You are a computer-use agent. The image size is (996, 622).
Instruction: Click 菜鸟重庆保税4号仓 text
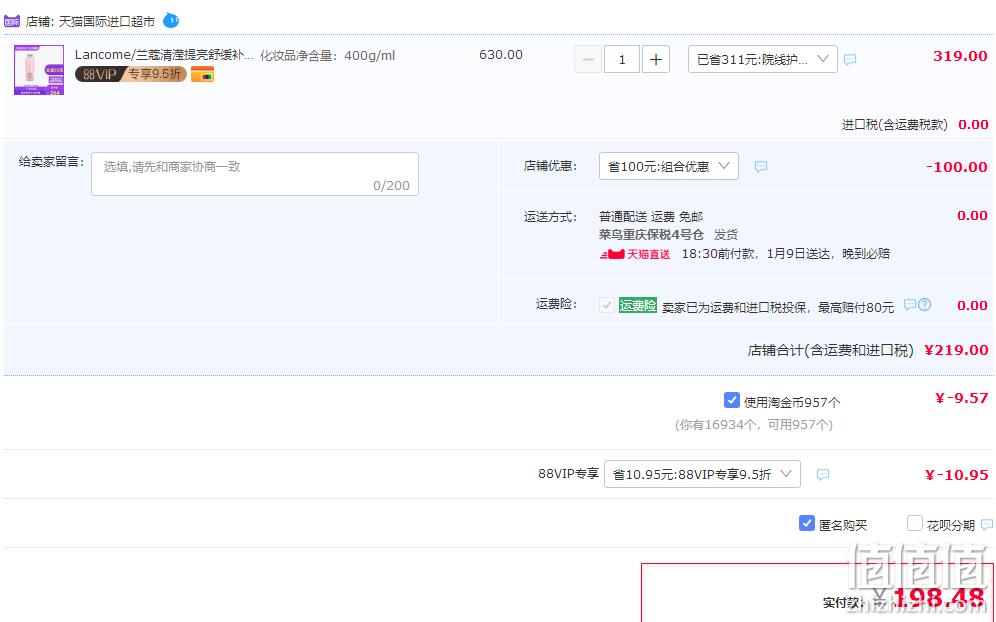pyautogui.click(x=651, y=235)
